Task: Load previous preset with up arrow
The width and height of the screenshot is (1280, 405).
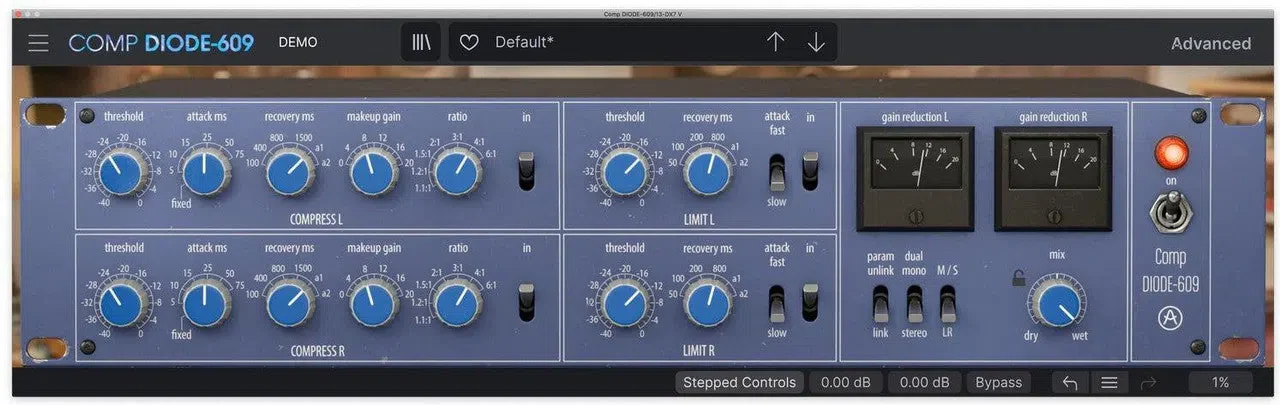Action: pos(775,42)
